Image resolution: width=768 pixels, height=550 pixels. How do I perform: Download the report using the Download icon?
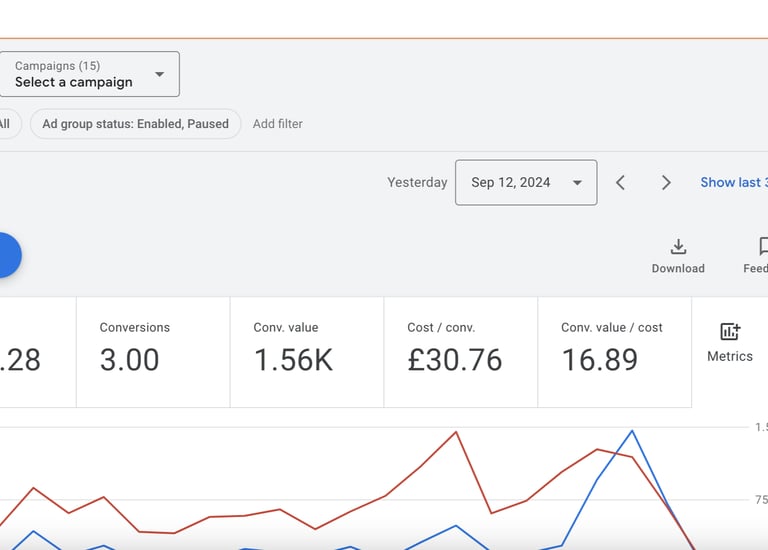point(678,248)
